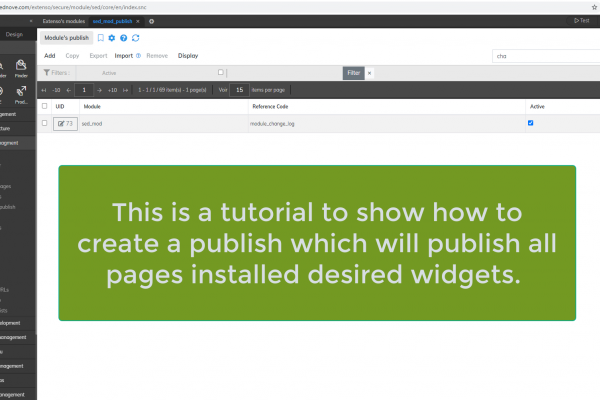Open the sidebar item ending in 'lopment'
The height and width of the screenshot is (400, 600).
coord(18,323)
